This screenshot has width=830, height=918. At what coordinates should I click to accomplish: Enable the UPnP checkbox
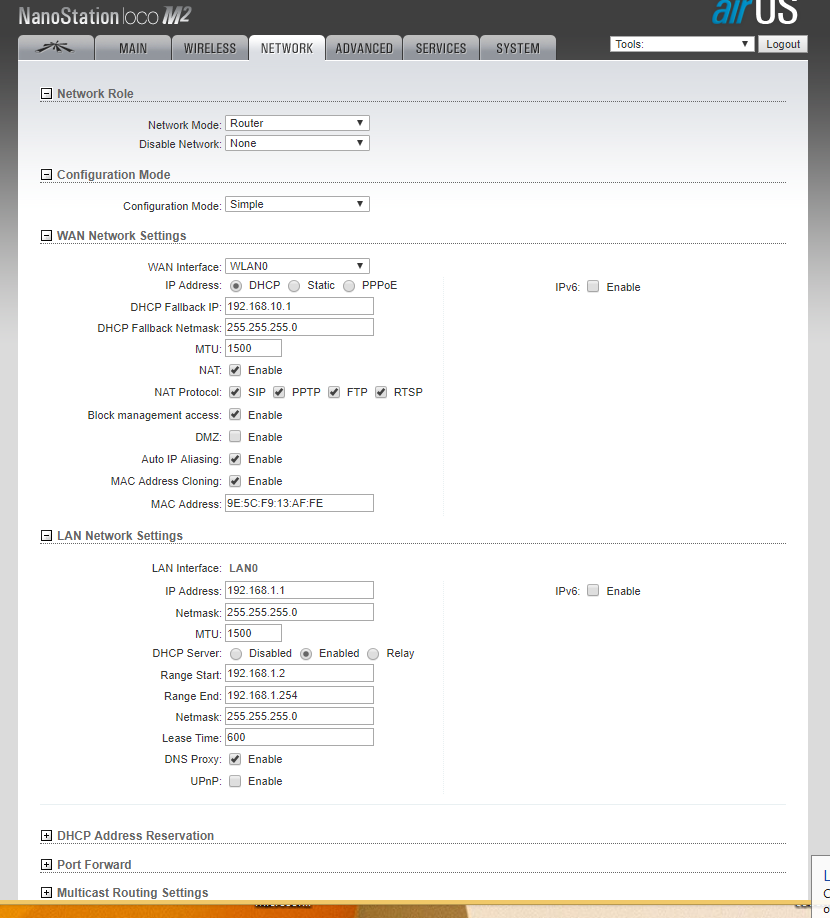(235, 781)
